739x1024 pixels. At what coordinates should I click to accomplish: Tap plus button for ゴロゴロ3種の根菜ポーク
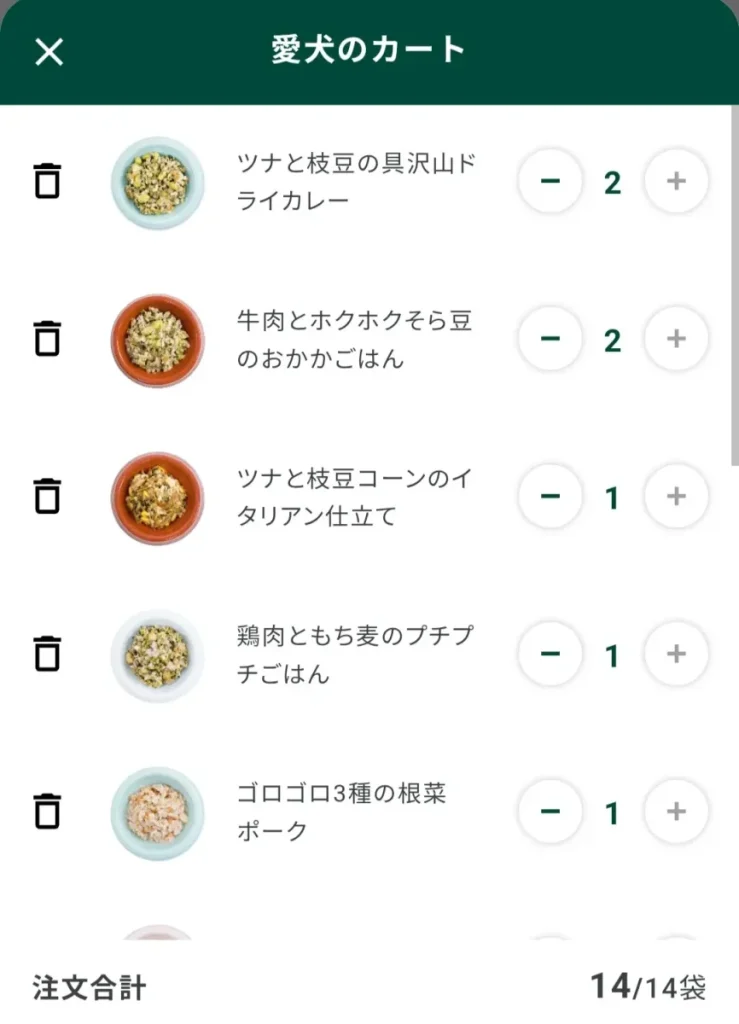pos(676,812)
